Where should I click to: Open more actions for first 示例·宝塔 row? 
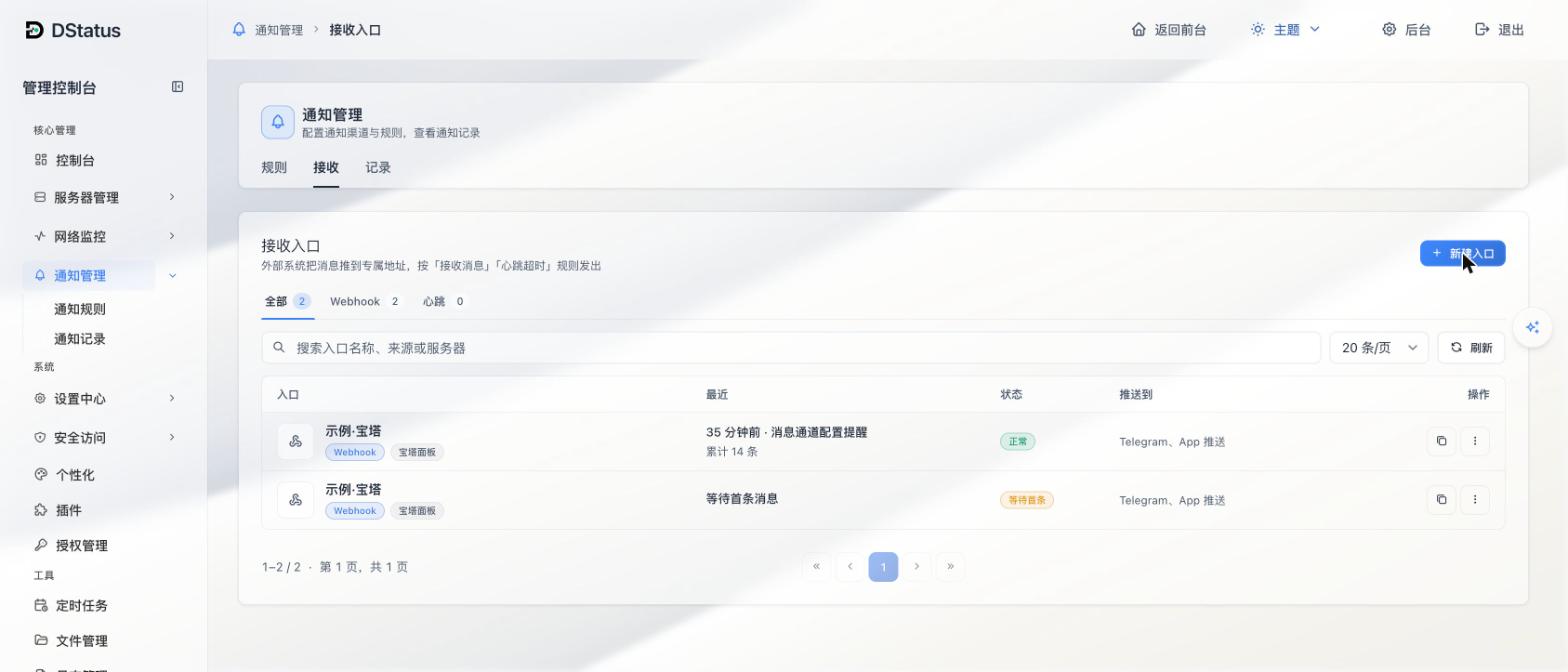click(x=1475, y=441)
